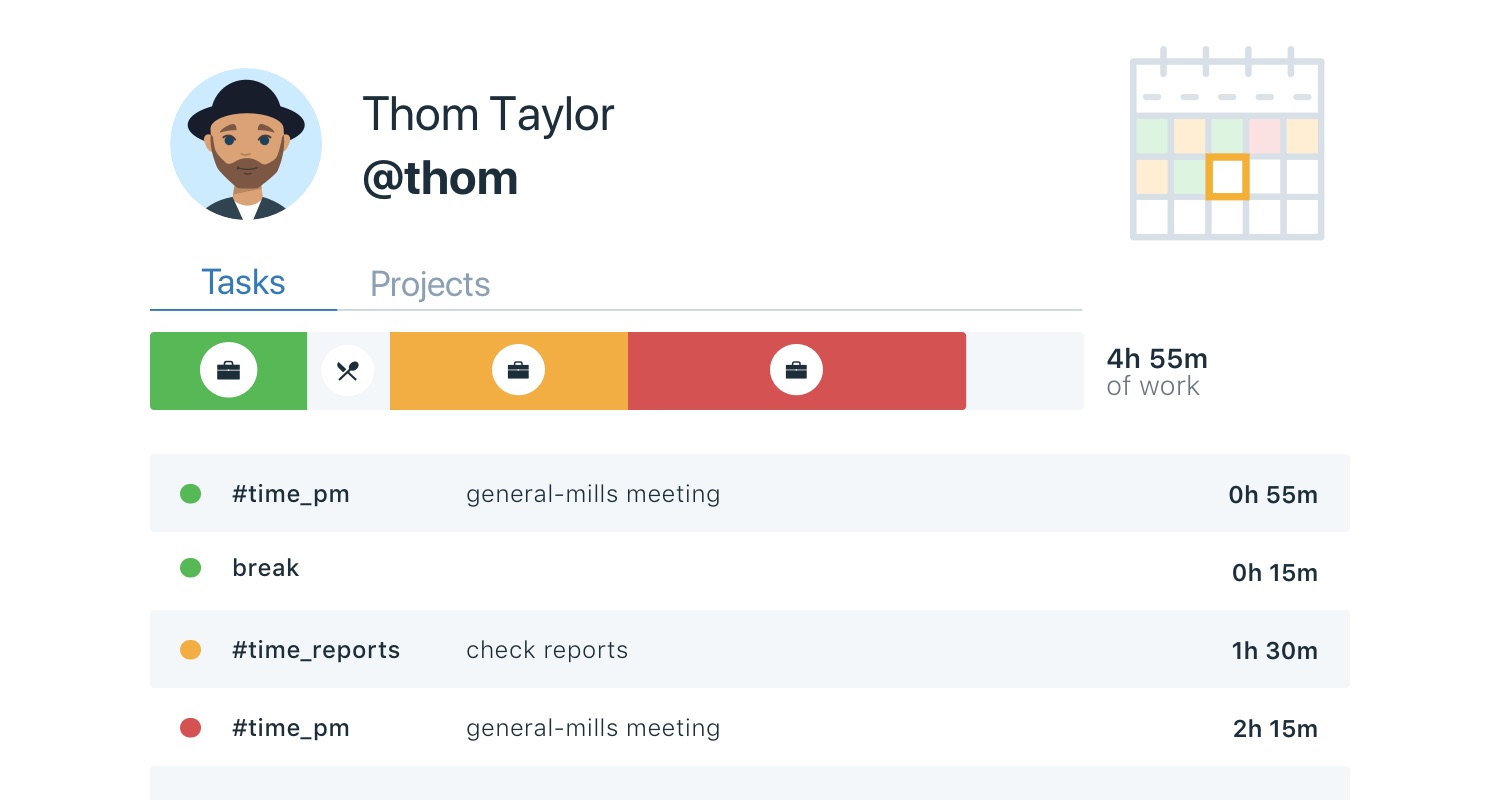Click the 4h 55m of work total
This screenshot has height=800, width=1500.
pos(1157,372)
